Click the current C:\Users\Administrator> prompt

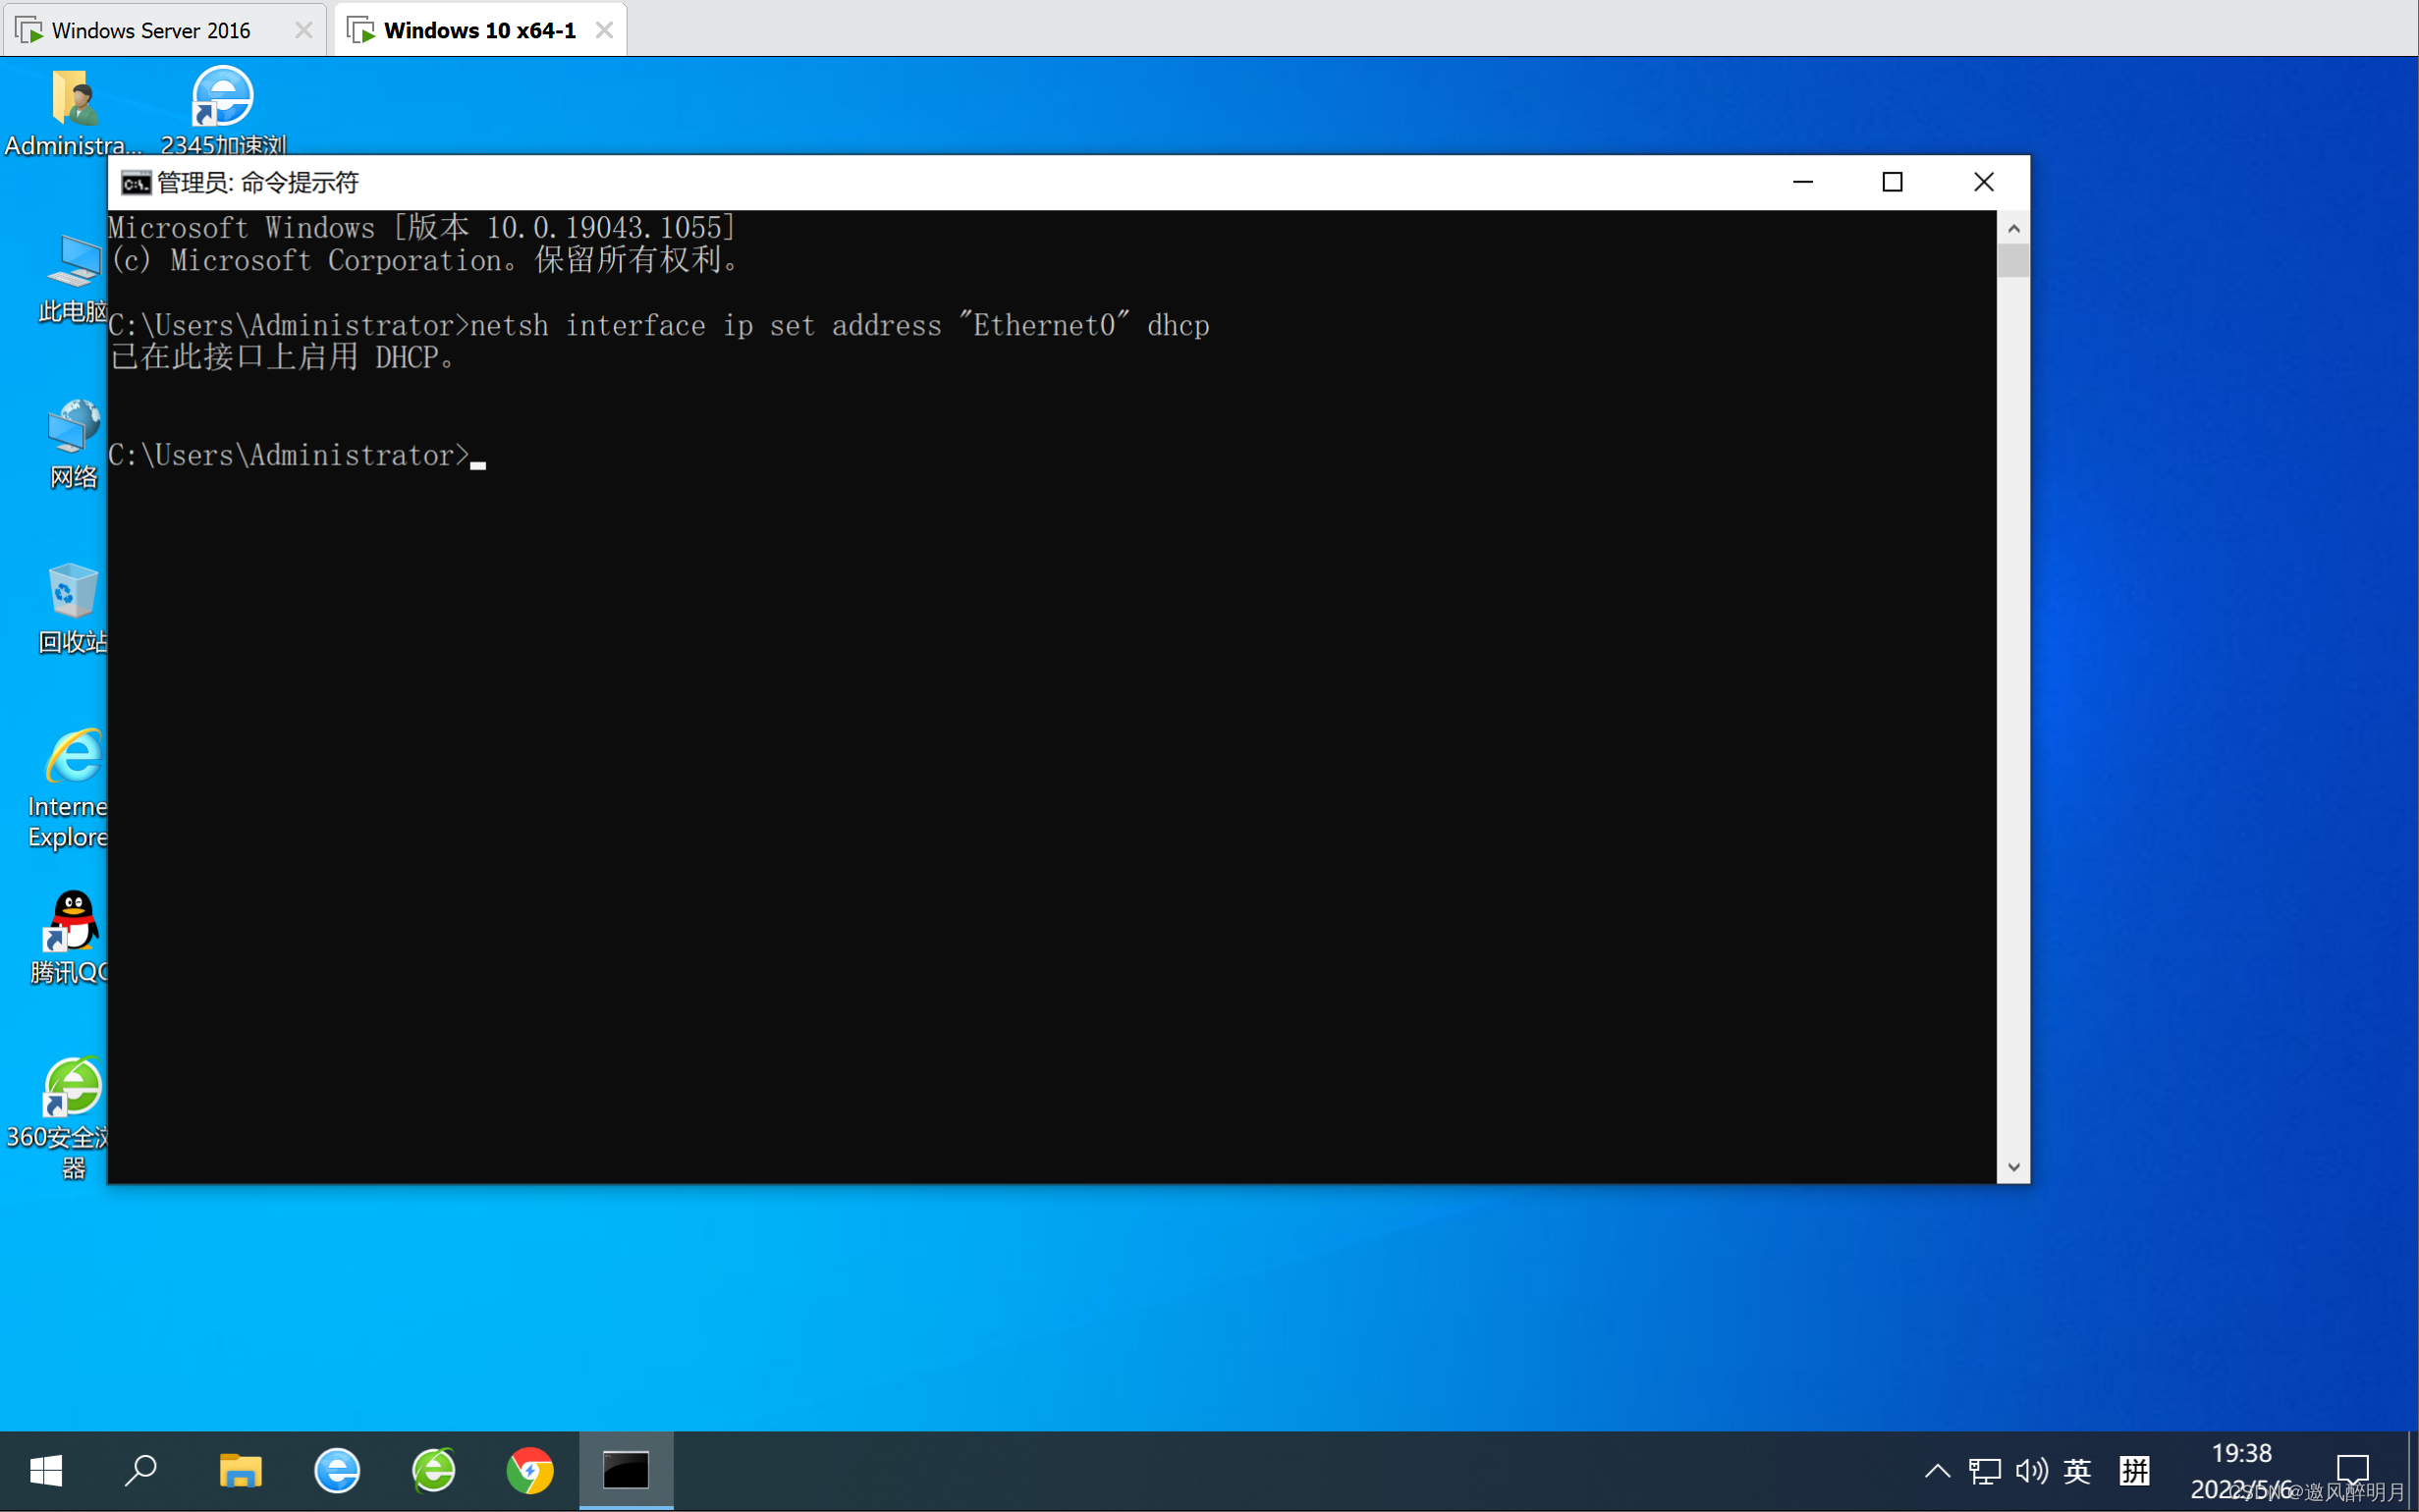[289, 456]
